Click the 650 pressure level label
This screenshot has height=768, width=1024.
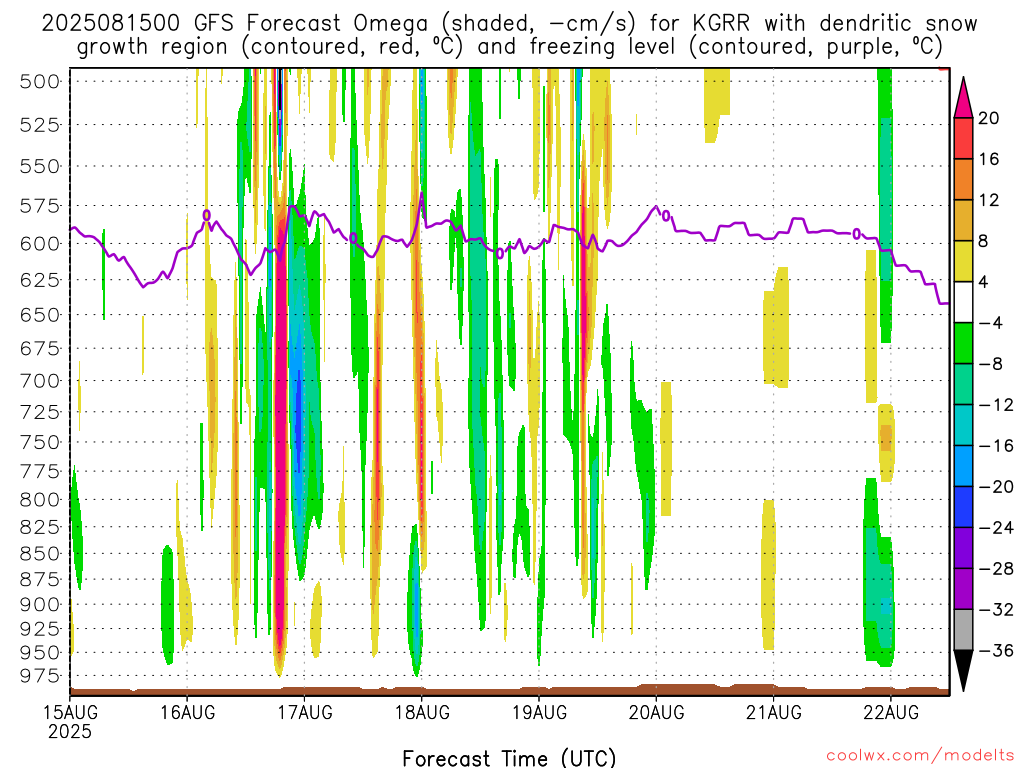[x=40, y=315]
